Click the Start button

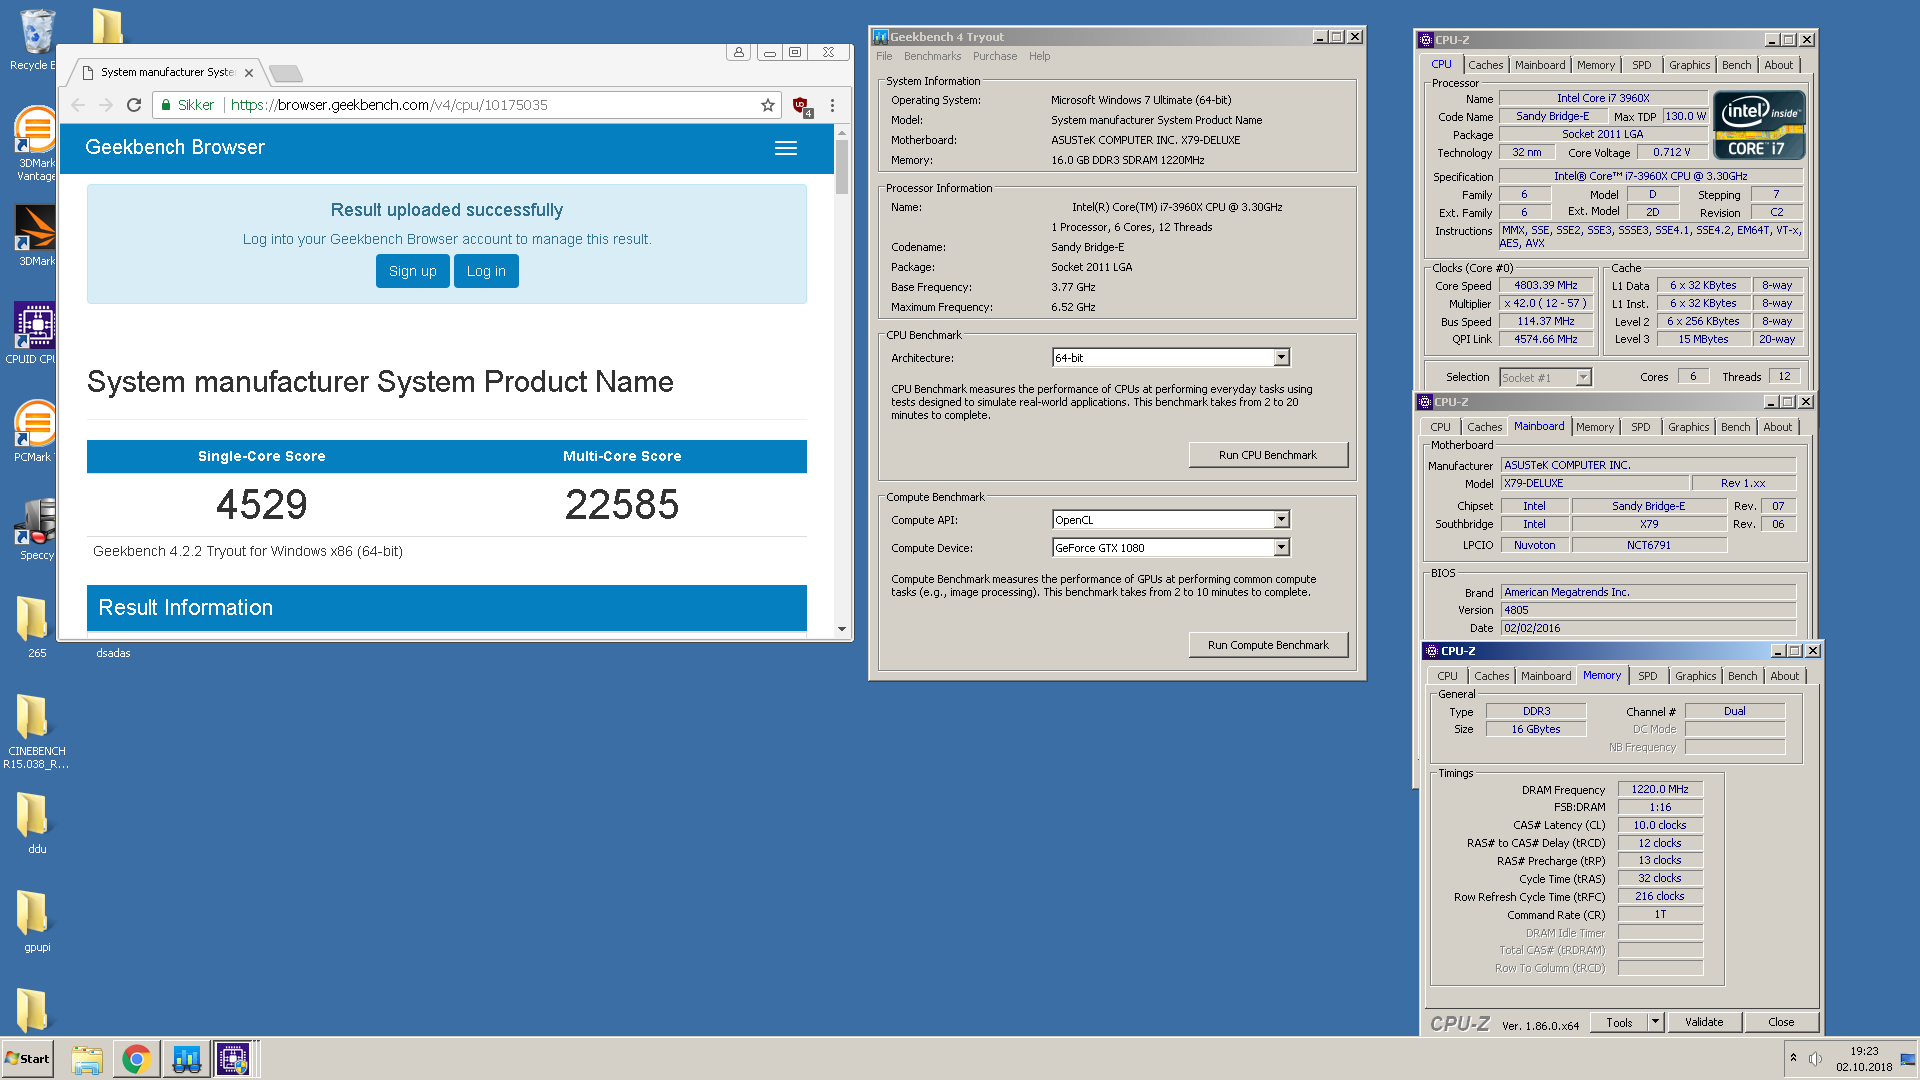pos(27,1059)
